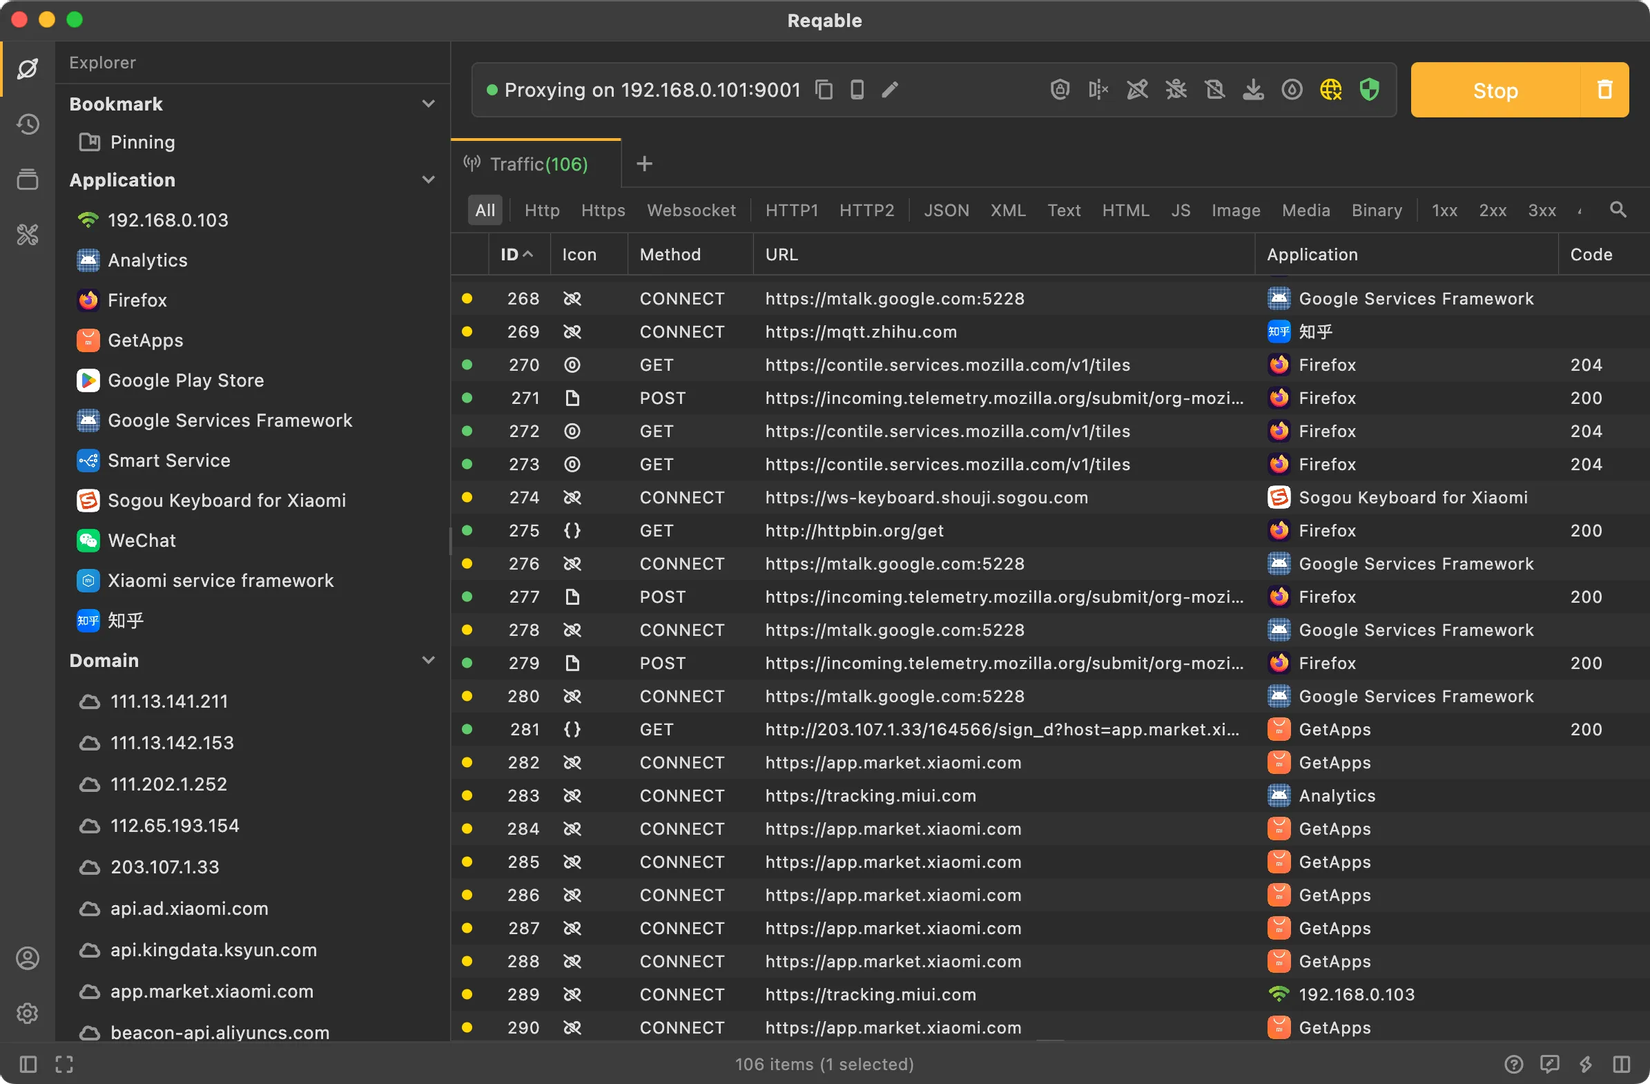Viewport: 1650px width, 1084px height.
Task: Click the pencil icon to edit proxy
Action: click(x=890, y=90)
